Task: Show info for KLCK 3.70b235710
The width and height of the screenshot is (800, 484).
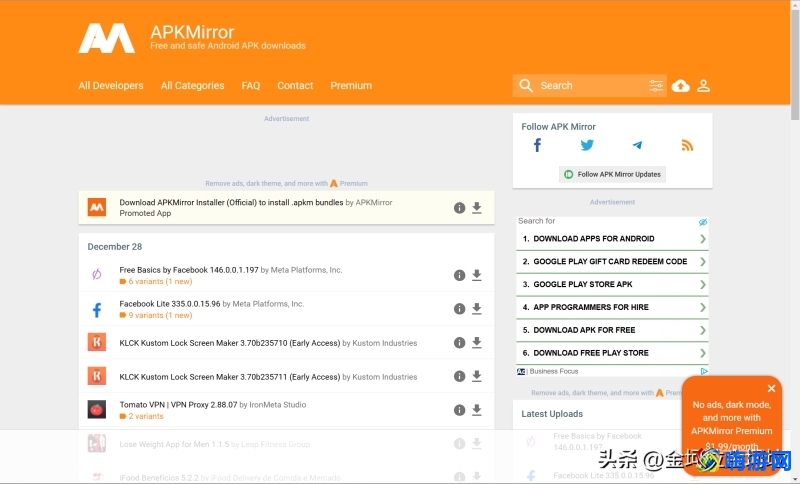Action: coord(459,343)
